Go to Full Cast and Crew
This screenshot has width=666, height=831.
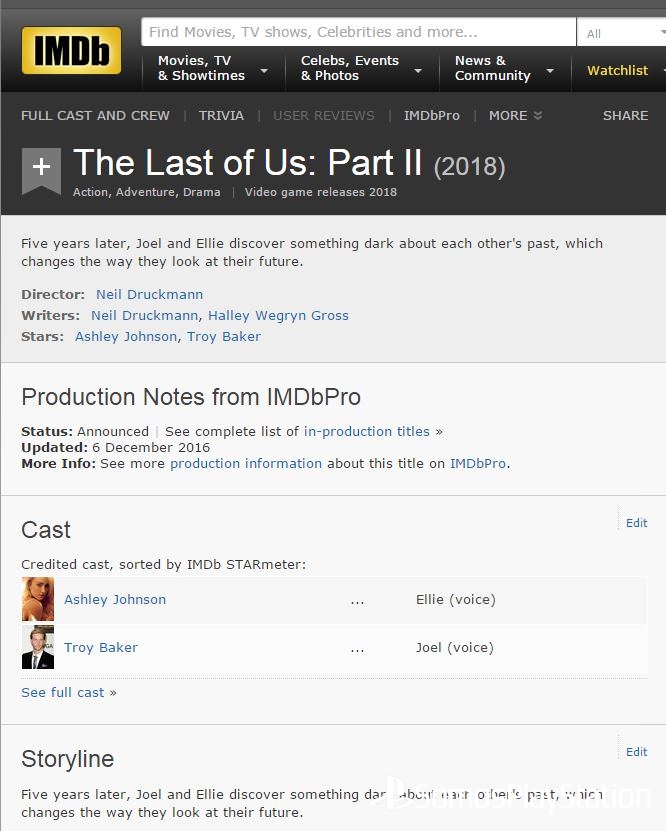click(x=95, y=116)
